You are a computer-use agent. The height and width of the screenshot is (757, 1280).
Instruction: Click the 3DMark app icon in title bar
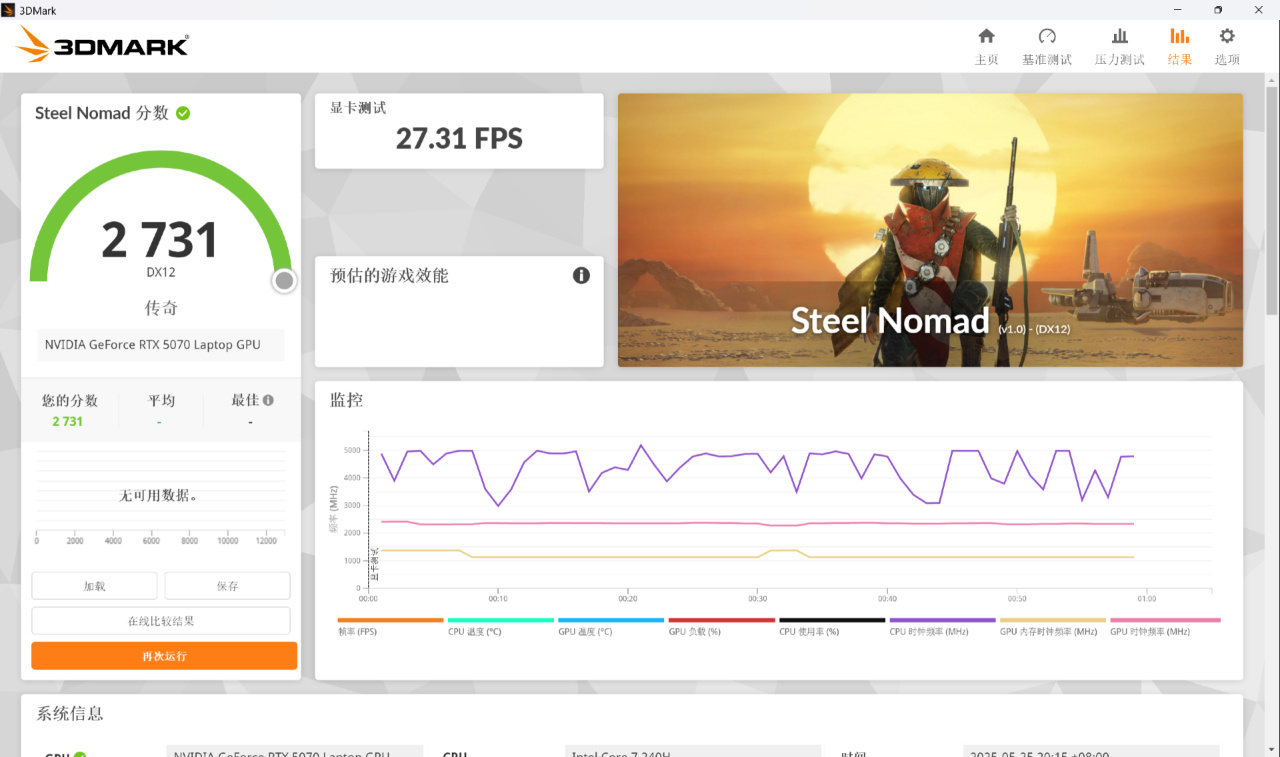[x=8, y=9]
